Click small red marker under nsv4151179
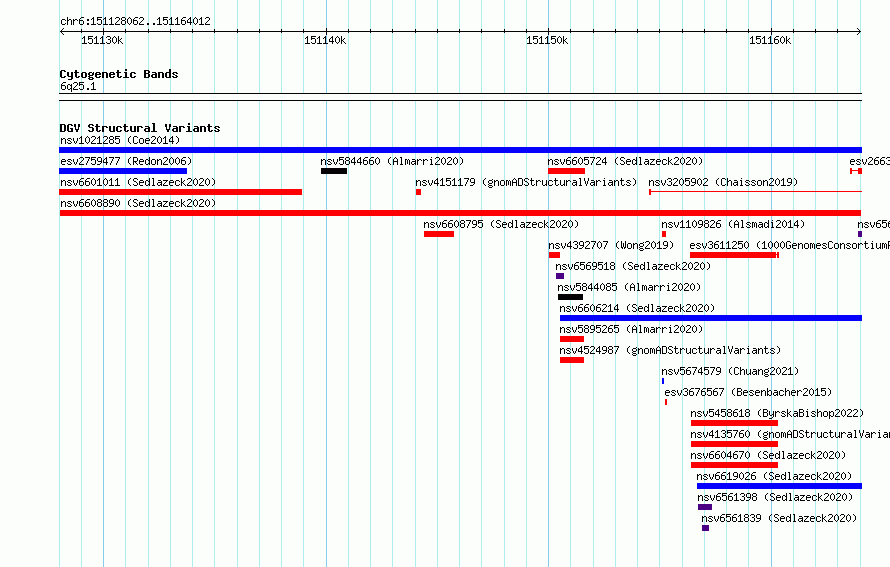Screen dimensions: 890x567 click(418, 192)
